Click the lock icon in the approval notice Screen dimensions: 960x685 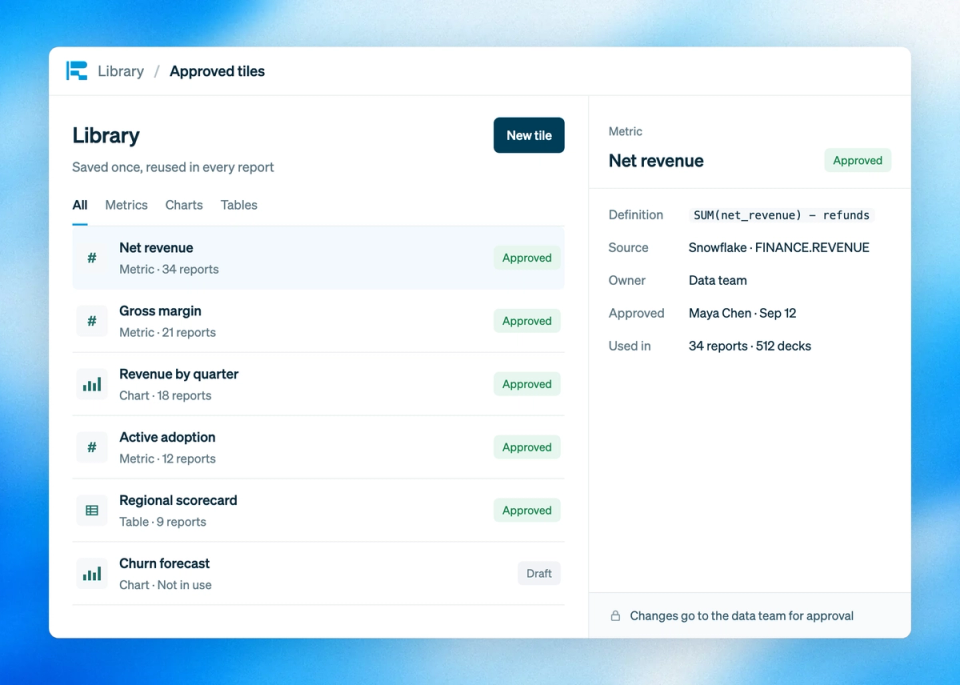[x=615, y=616]
